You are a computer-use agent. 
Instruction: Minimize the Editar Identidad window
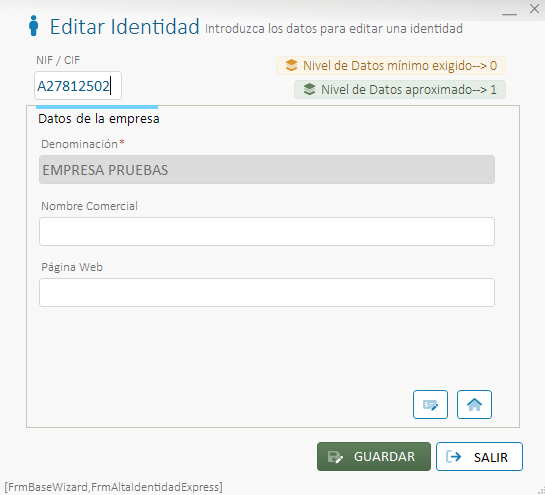(509, 14)
